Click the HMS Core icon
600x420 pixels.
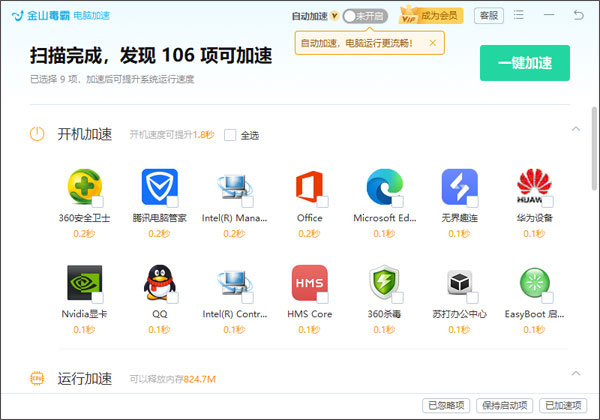point(310,283)
